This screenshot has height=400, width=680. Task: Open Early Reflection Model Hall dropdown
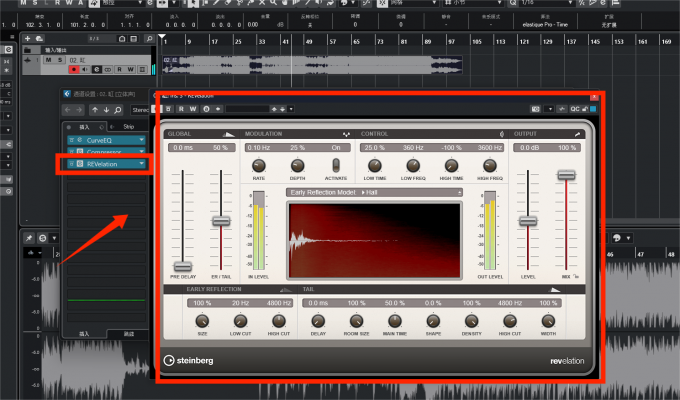(374, 192)
